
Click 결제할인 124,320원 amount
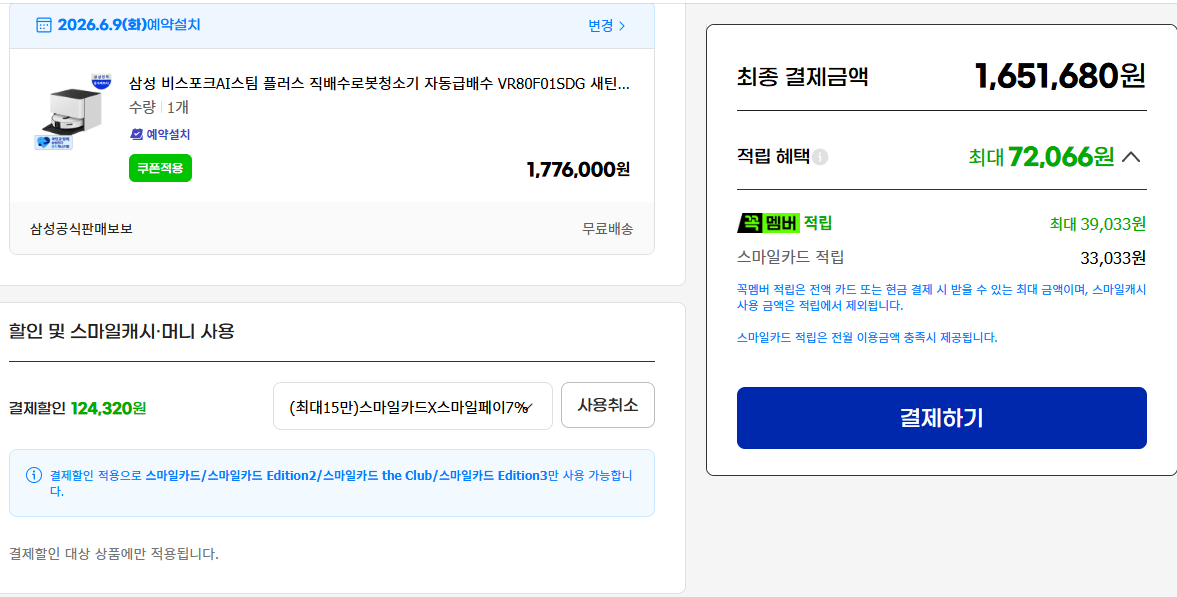(108, 409)
